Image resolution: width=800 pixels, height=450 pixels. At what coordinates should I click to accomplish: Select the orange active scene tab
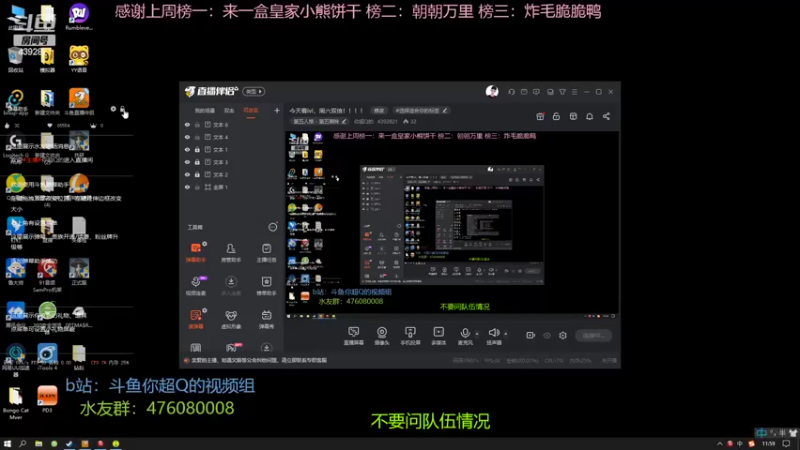pos(251,110)
